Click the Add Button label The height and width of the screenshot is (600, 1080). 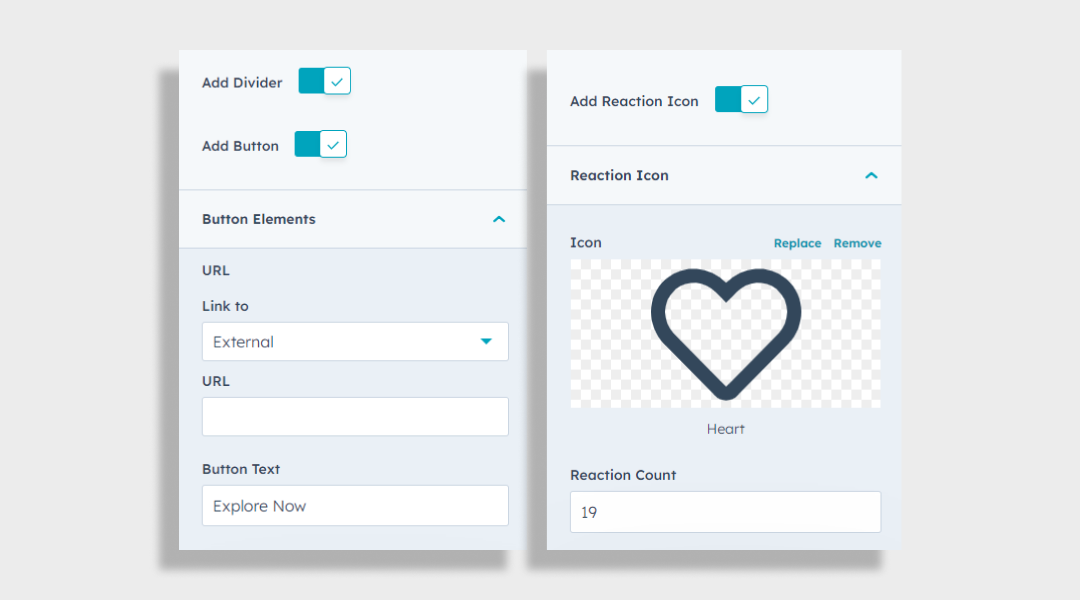[x=240, y=146]
